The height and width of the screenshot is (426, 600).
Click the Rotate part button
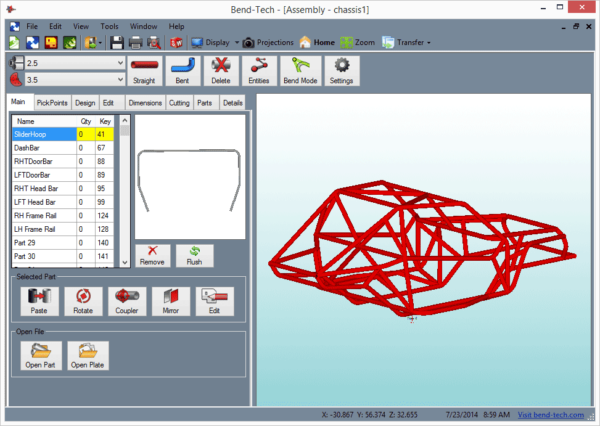tap(83, 301)
